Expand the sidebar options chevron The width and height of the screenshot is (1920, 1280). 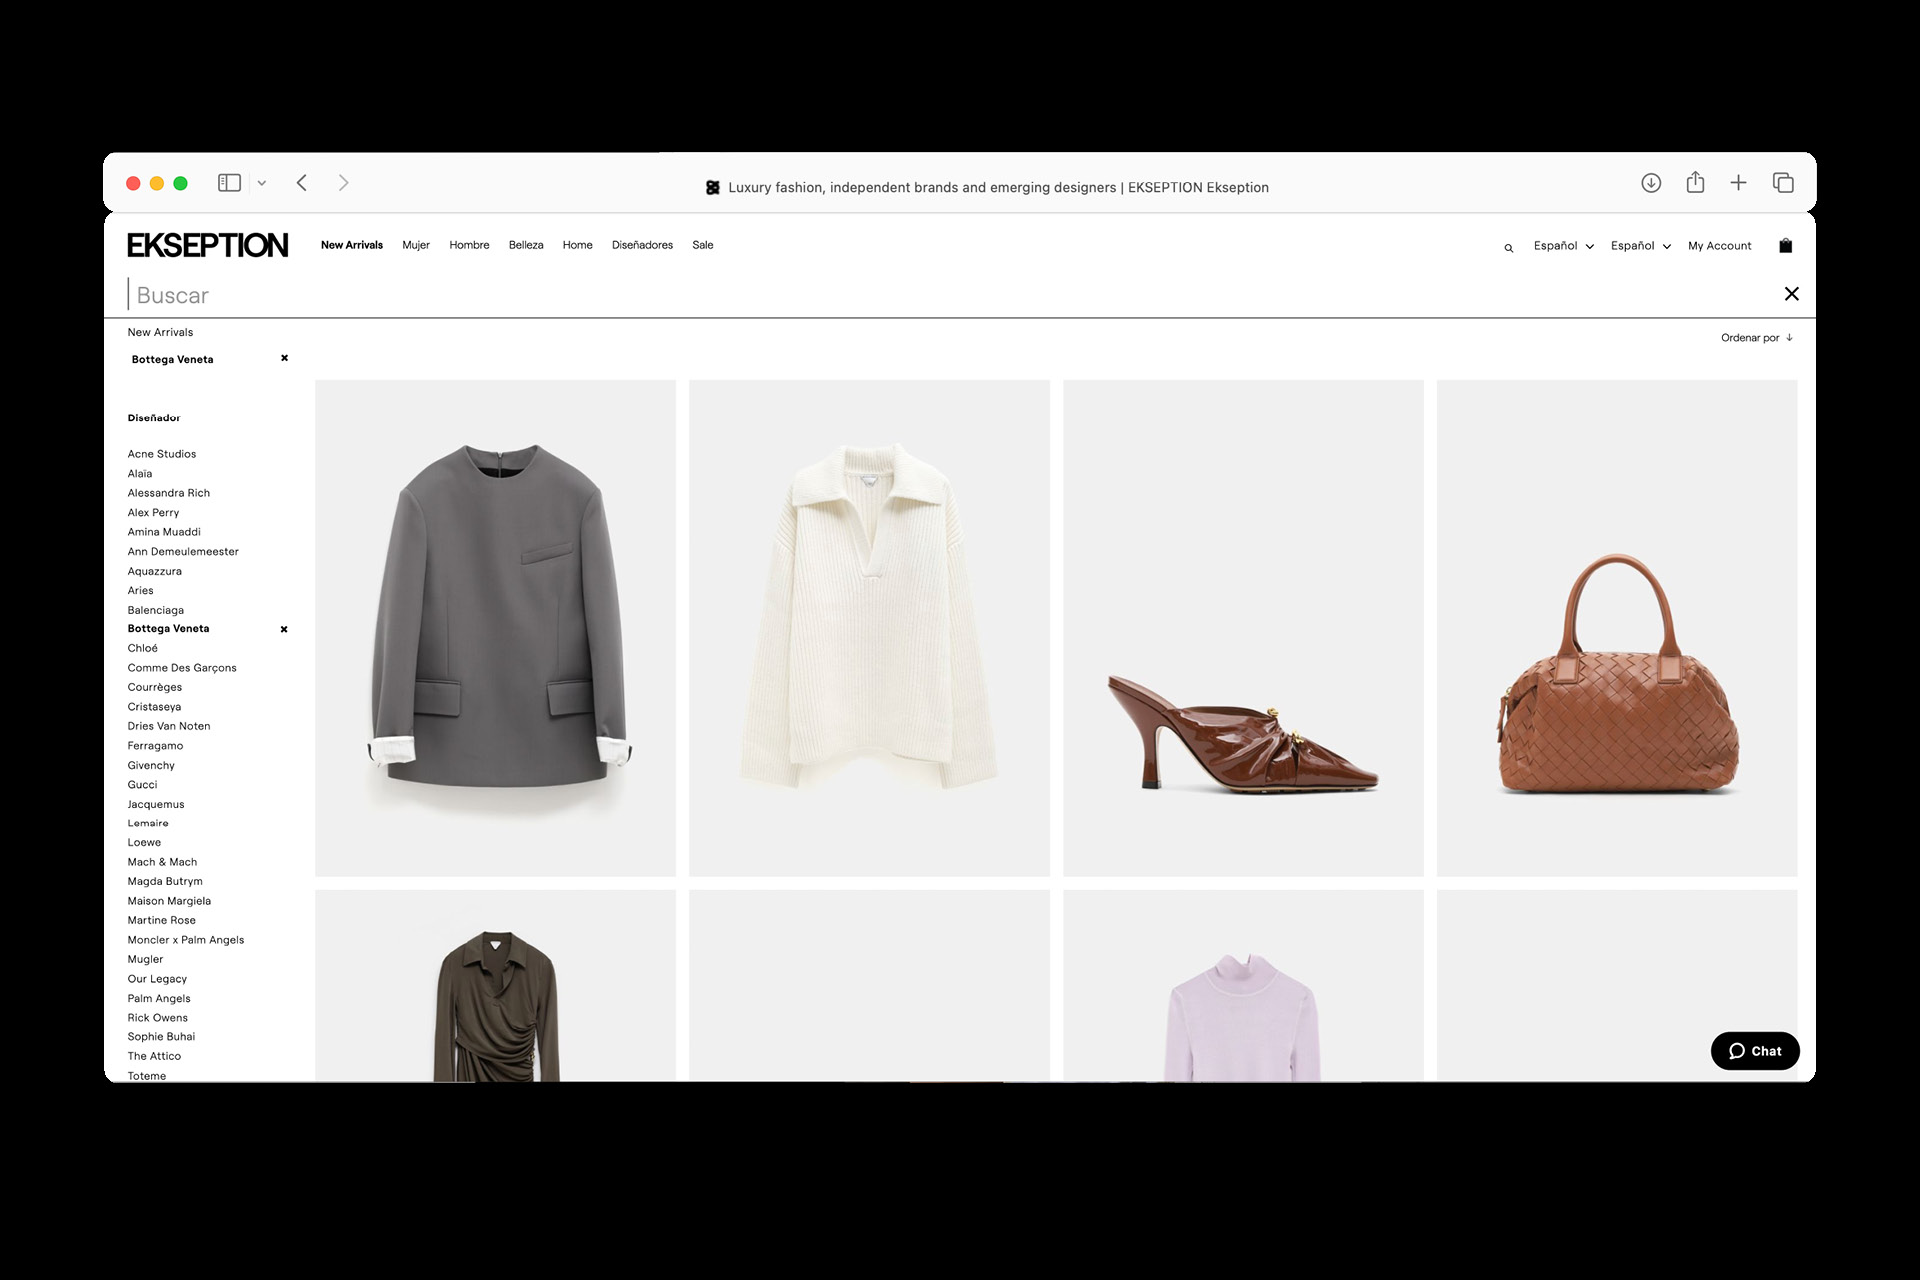[262, 184]
